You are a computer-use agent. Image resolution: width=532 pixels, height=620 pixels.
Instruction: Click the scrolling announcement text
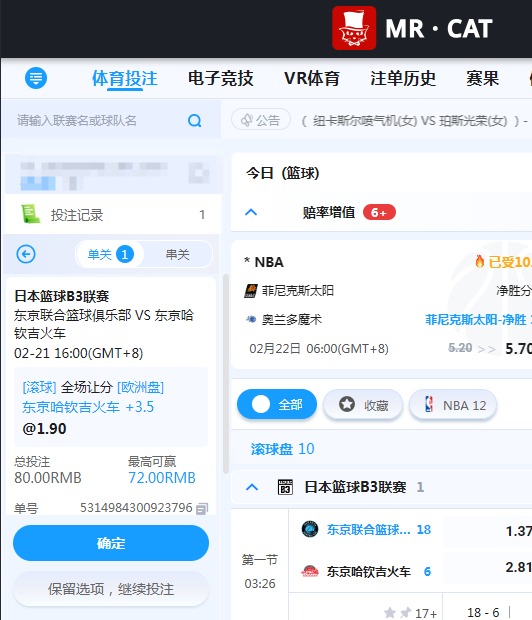tap(415, 120)
